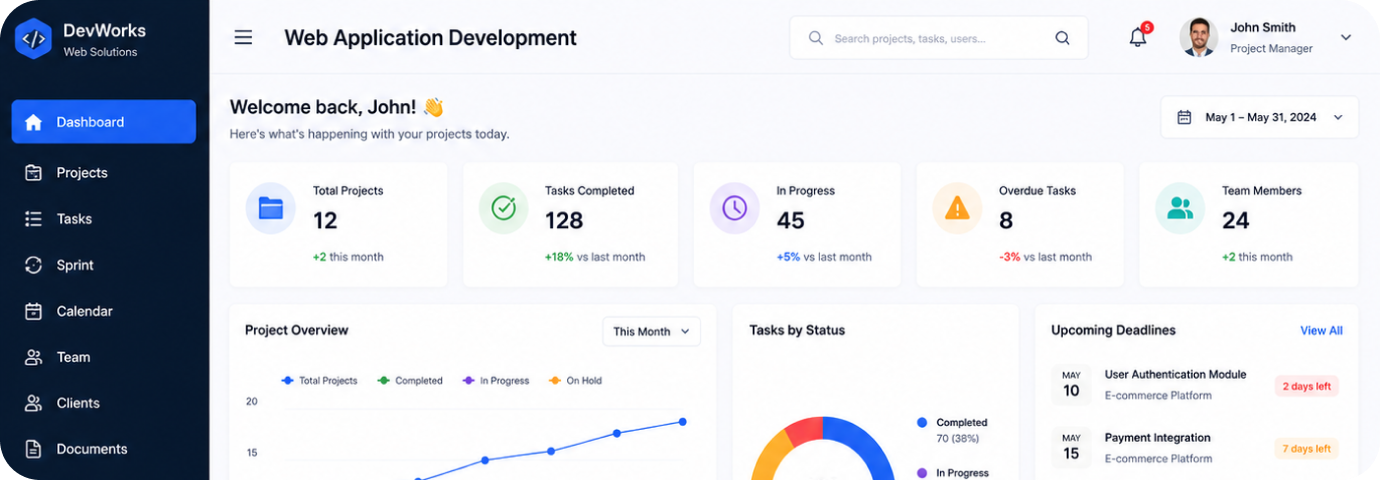Click the Tasks list icon in sidebar
Viewport: 1380px width, 480px height.
(x=33, y=218)
